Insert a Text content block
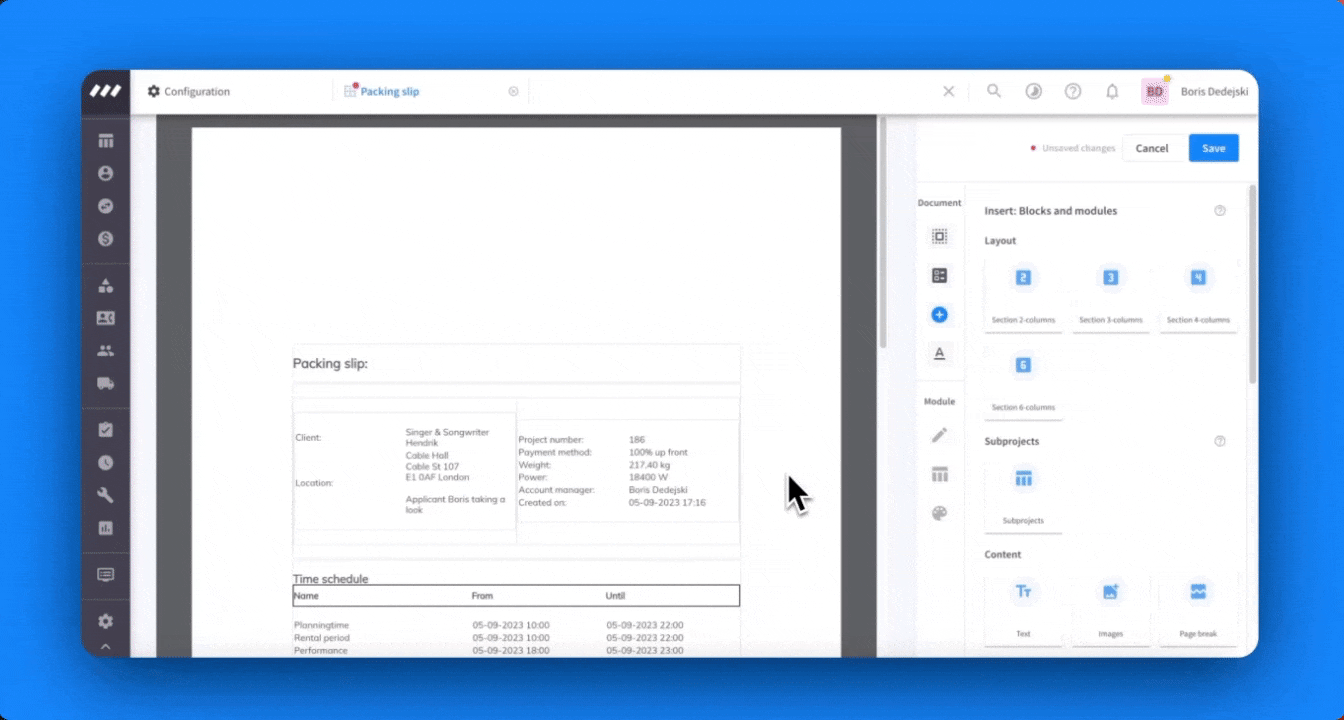 (1023, 609)
